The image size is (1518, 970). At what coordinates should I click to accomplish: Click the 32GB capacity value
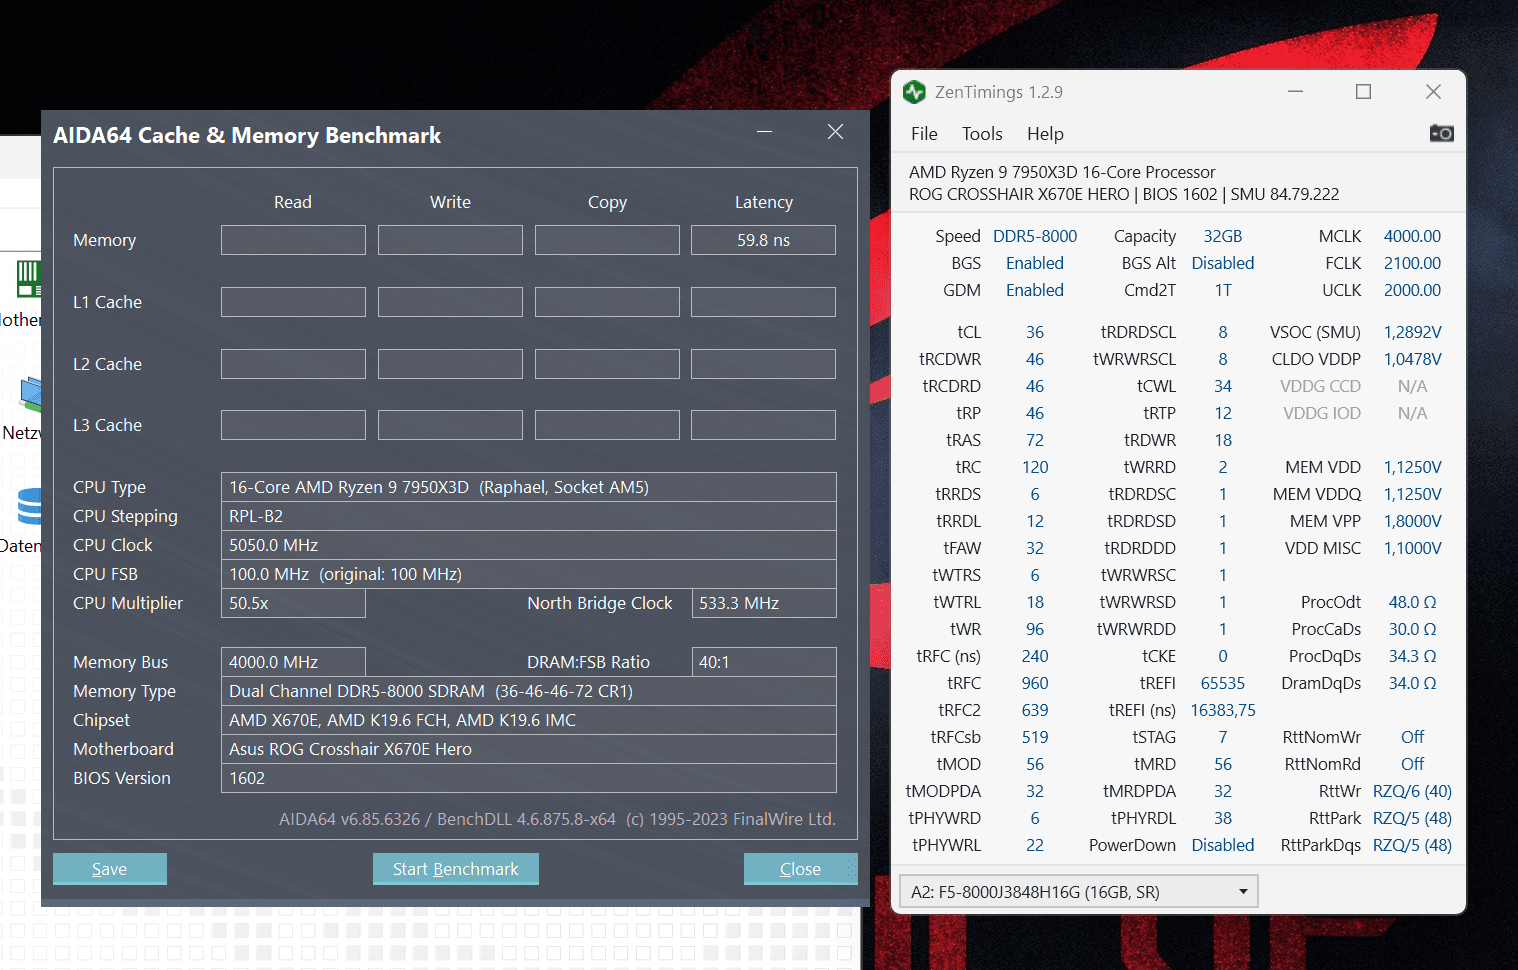pos(1223,236)
